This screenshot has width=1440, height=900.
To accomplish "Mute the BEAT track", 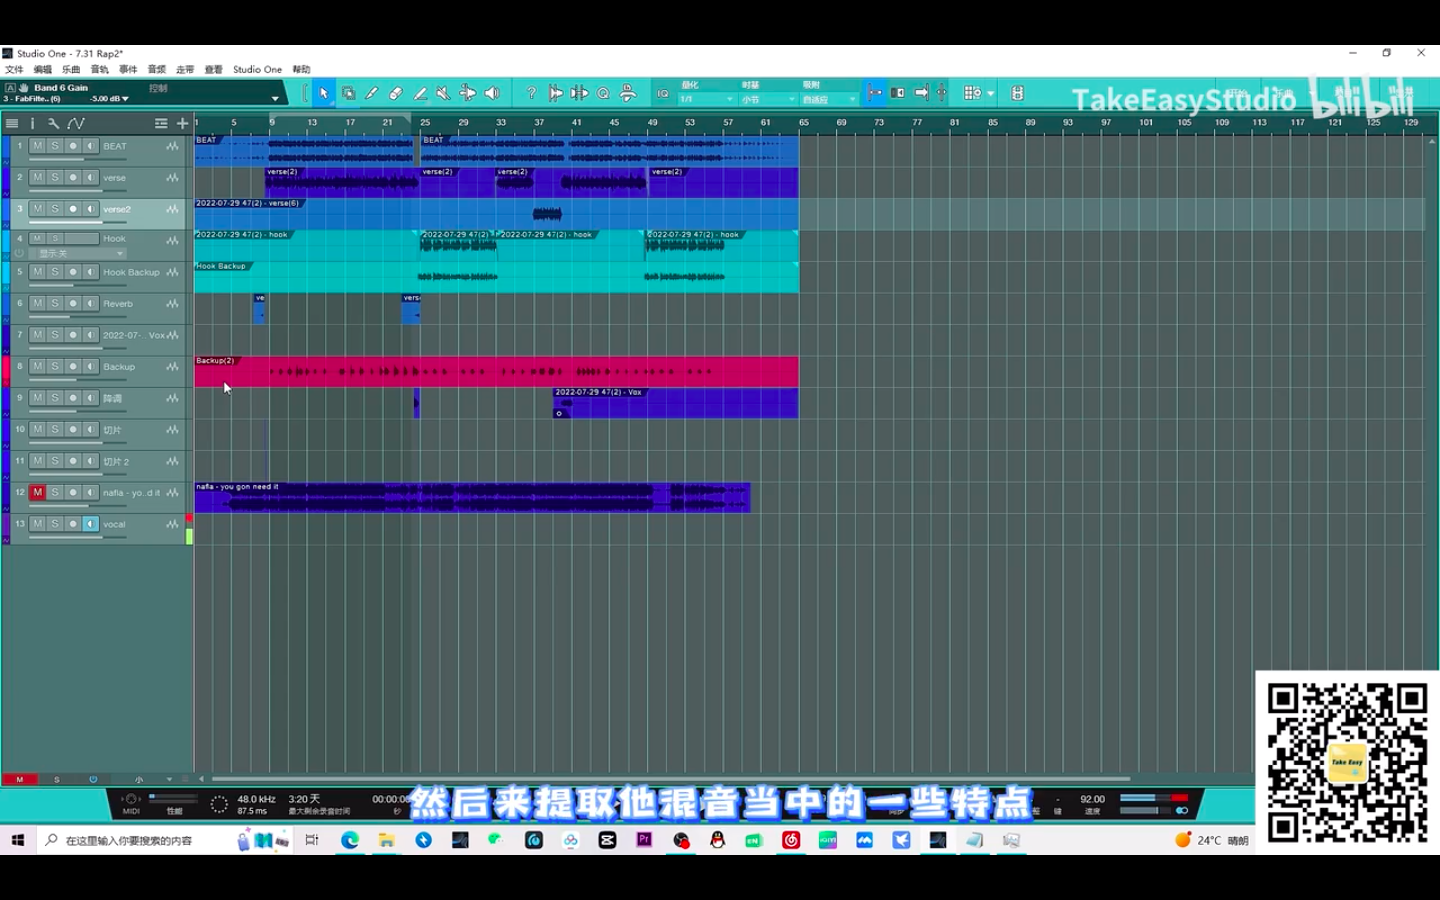I will point(37,146).
